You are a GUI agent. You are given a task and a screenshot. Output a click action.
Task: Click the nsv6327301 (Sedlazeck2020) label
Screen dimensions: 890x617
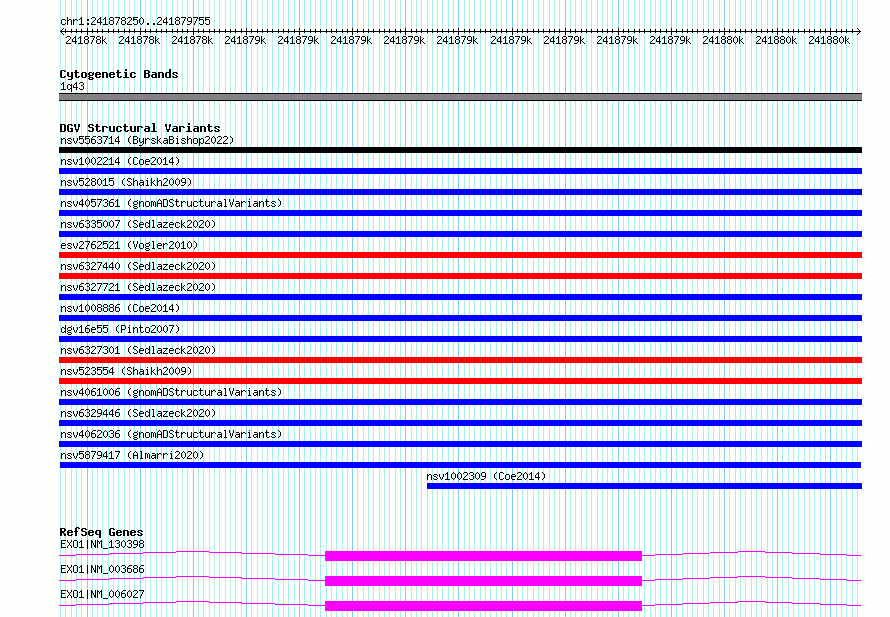pyautogui.click(x=138, y=350)
